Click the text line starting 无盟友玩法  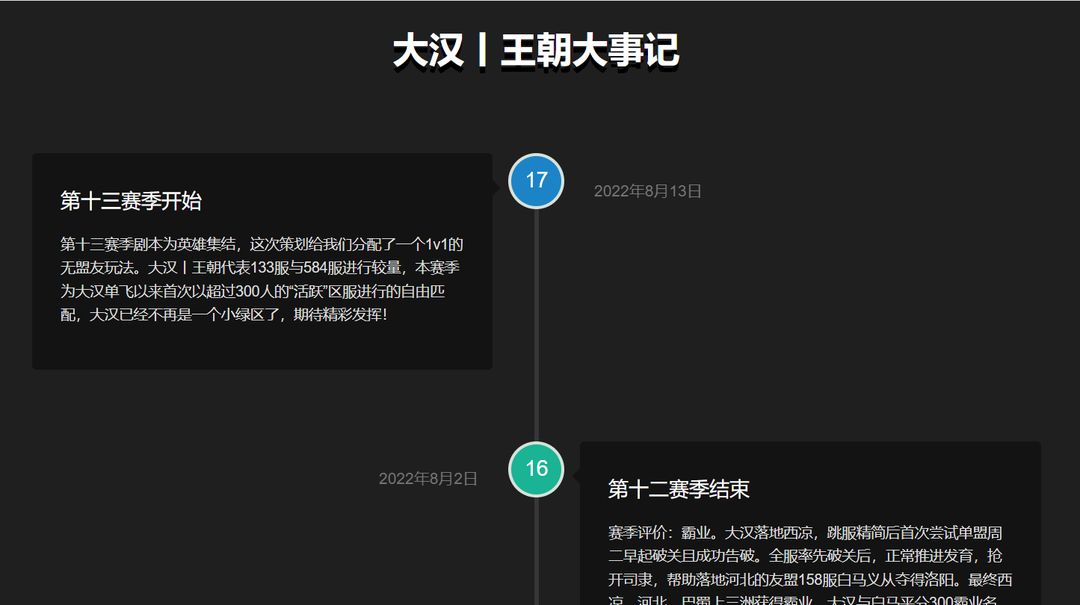click(260, 267)
